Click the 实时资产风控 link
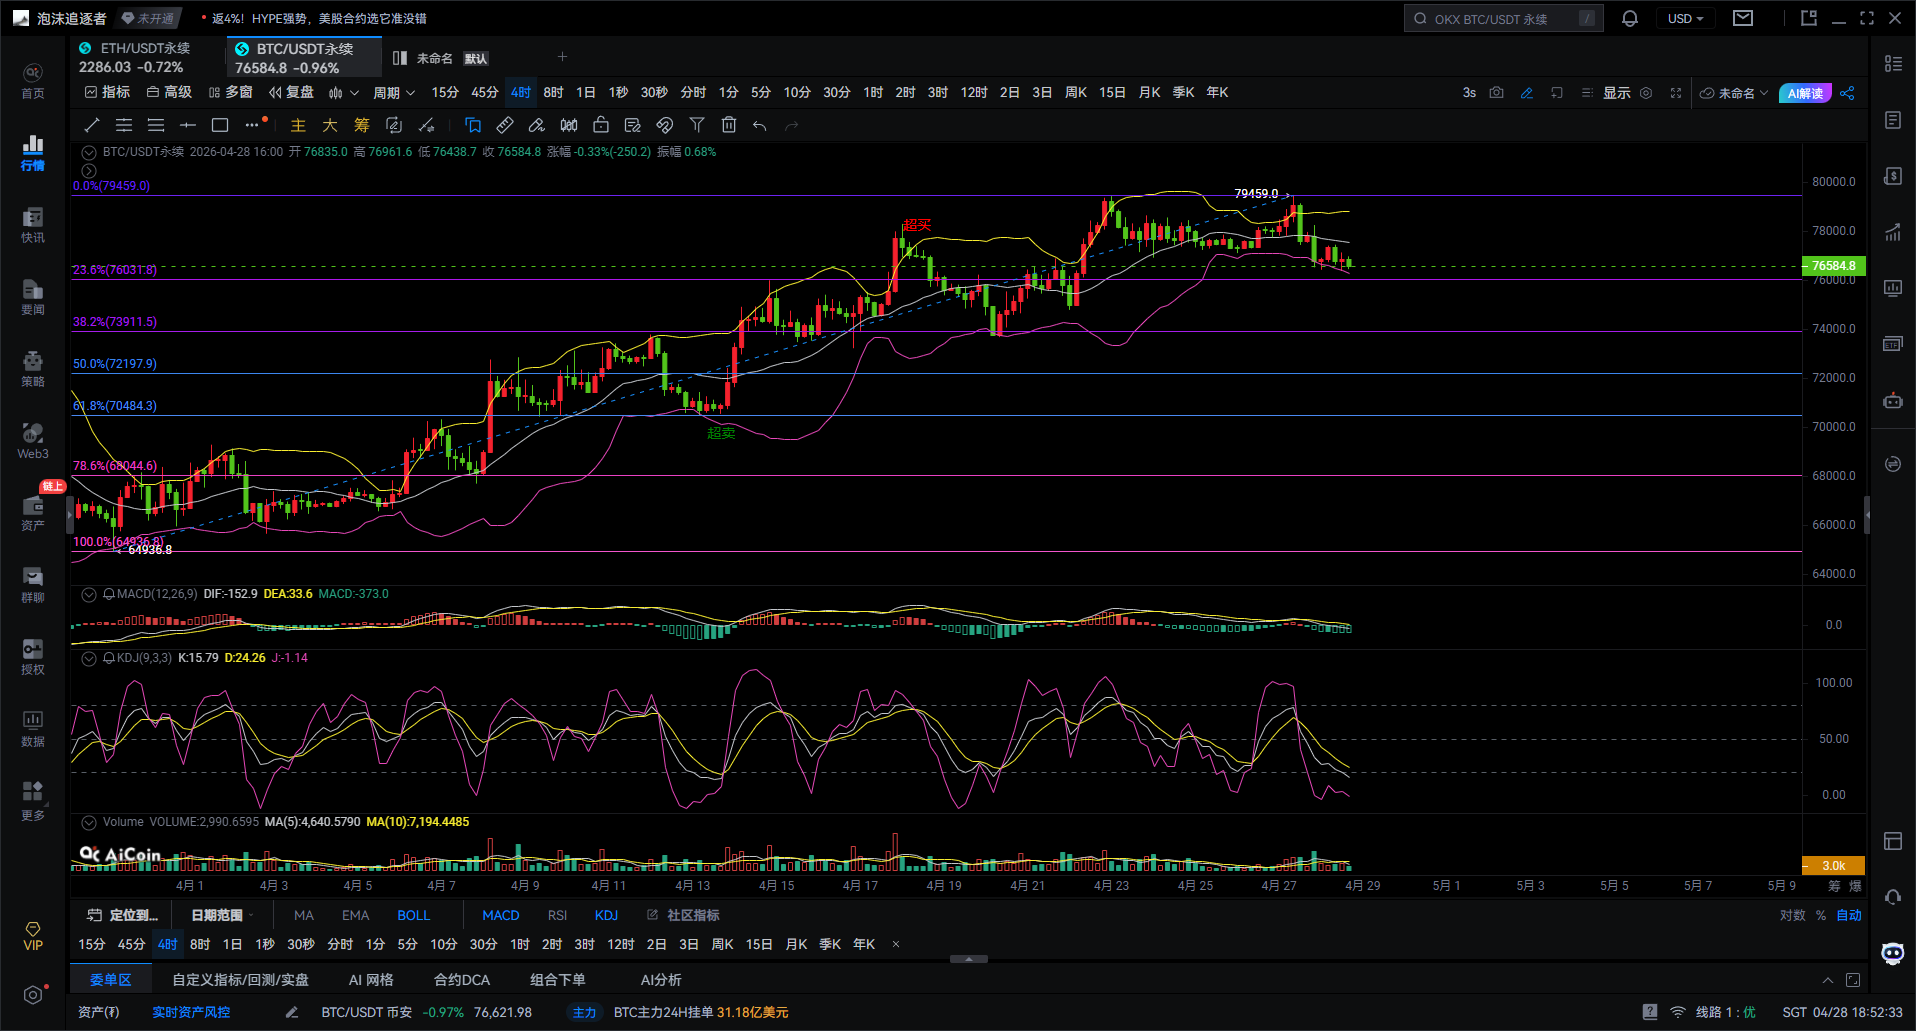The height and width of the screenshot is (1031, 1916). (x=191, y=1012)
